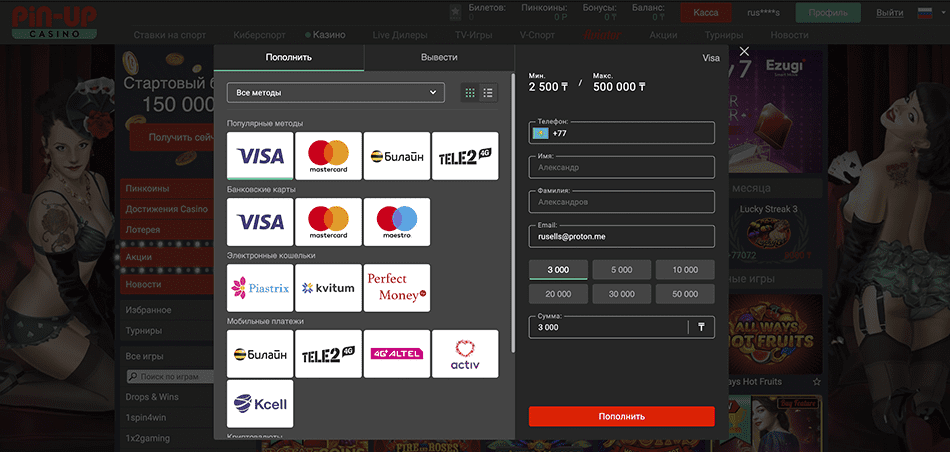Select Activ mobile payment
950x452 pixels.
coord(465,354)
